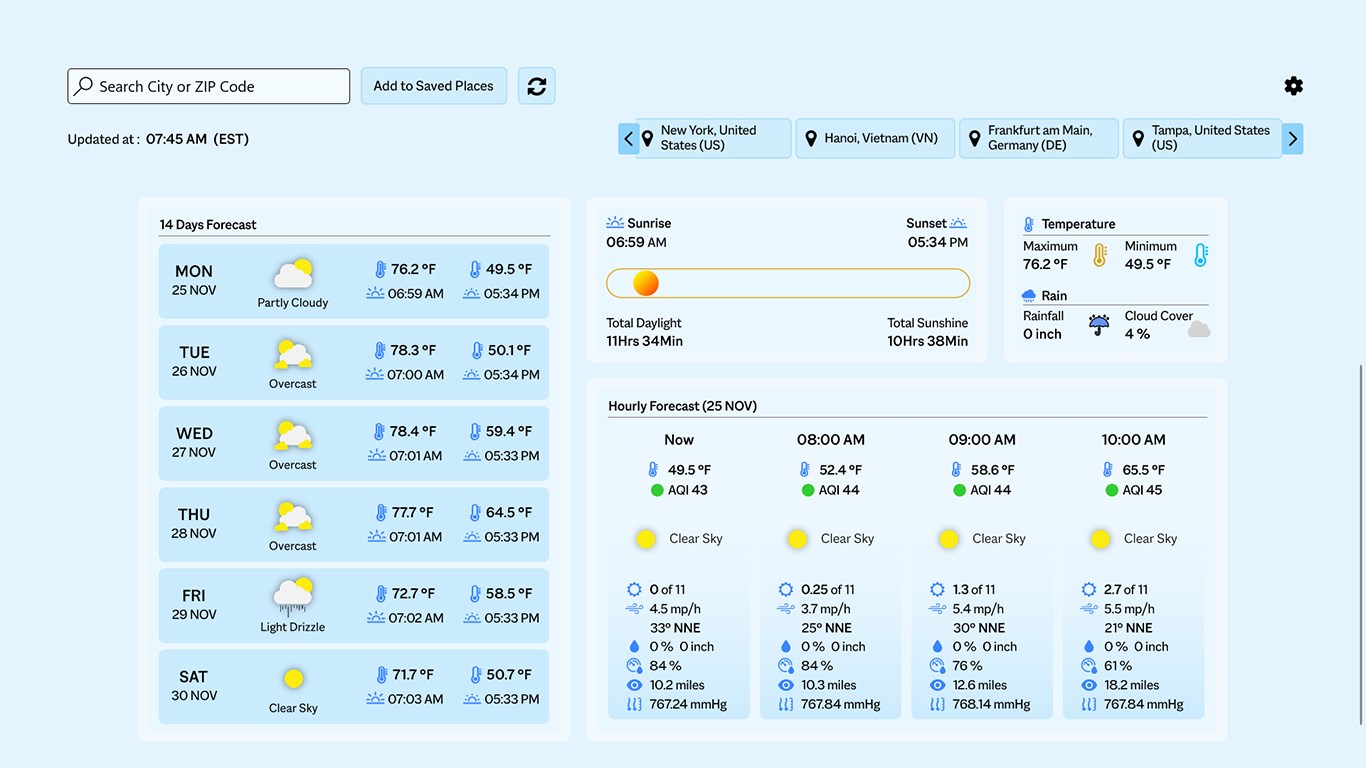Click the thermometer icon in the Temperature panel

(1028, 223)
